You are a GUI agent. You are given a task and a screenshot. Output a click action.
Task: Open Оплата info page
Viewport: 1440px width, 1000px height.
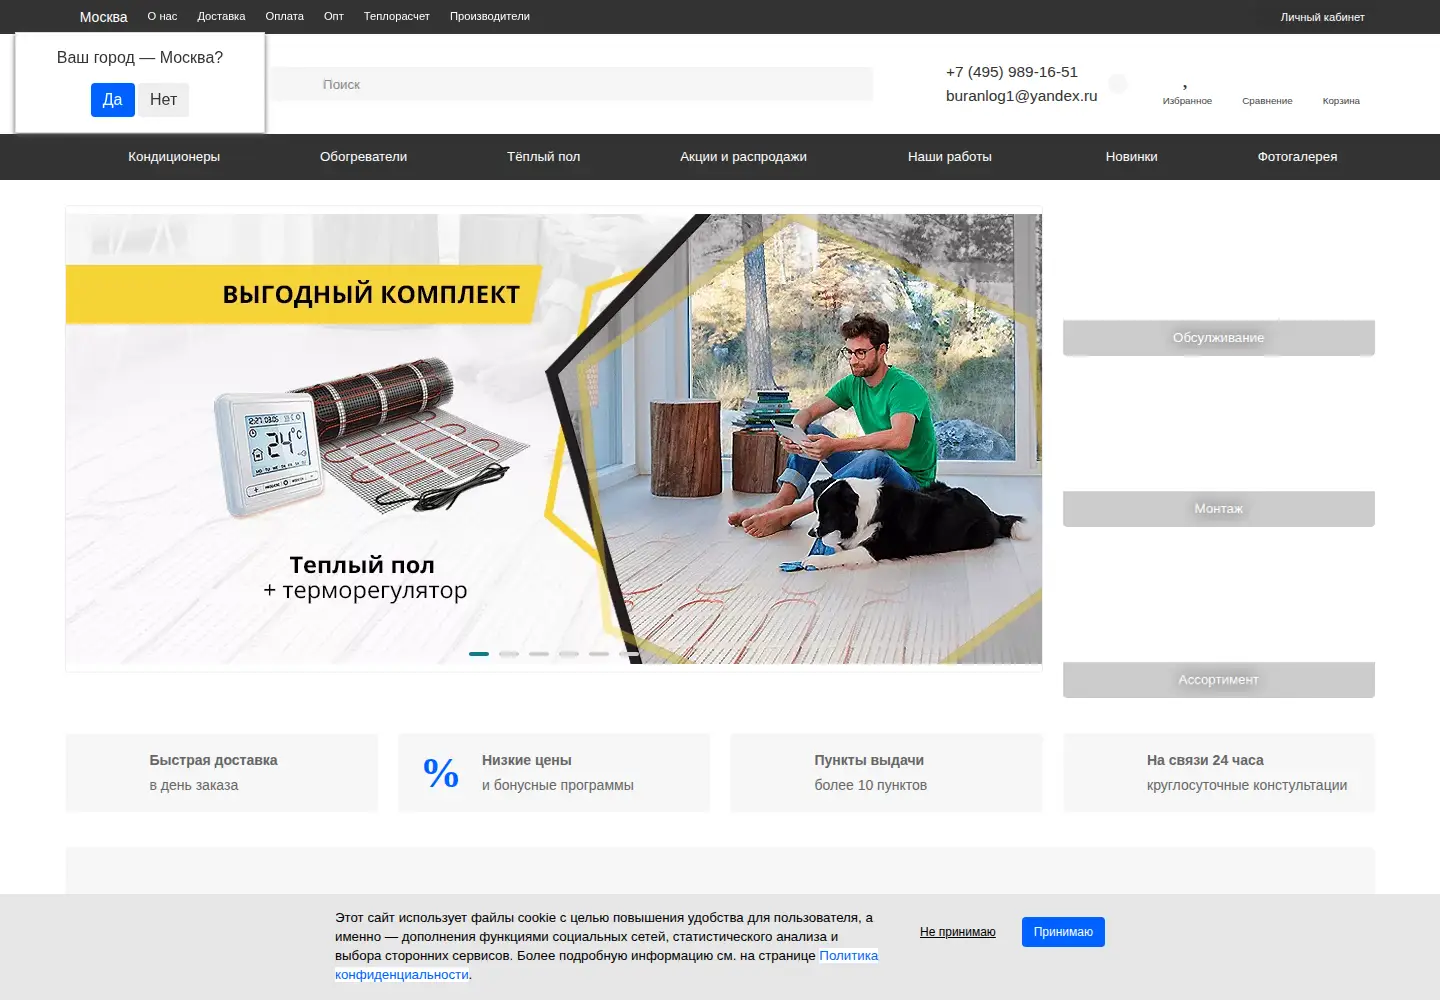[285, 17]
